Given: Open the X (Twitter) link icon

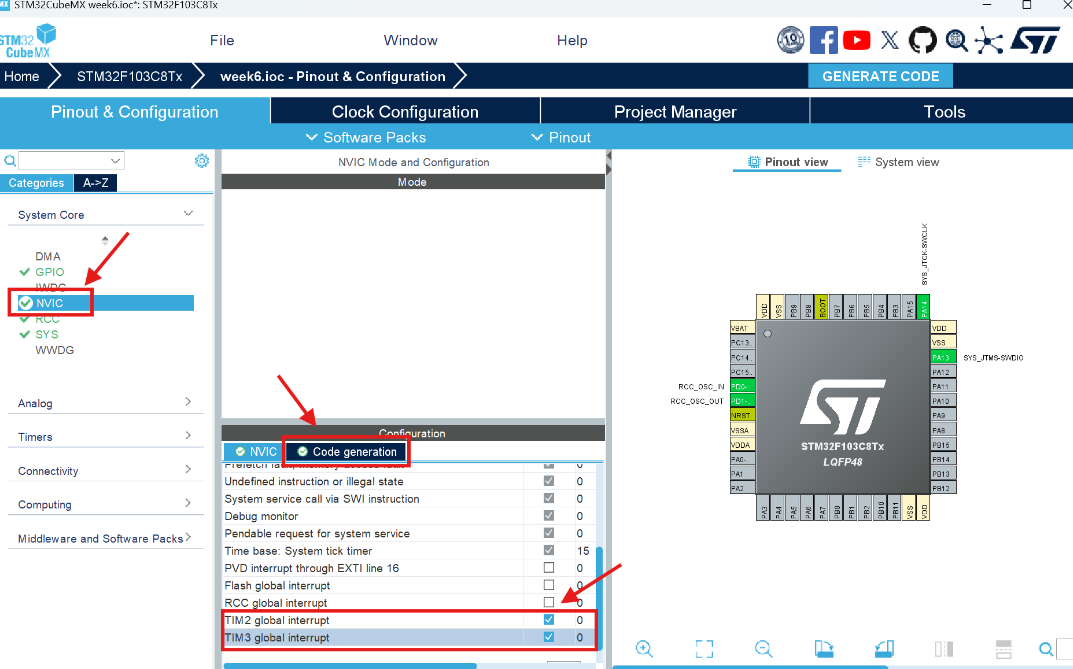Looking at the screenshot, I should point(890,40).
